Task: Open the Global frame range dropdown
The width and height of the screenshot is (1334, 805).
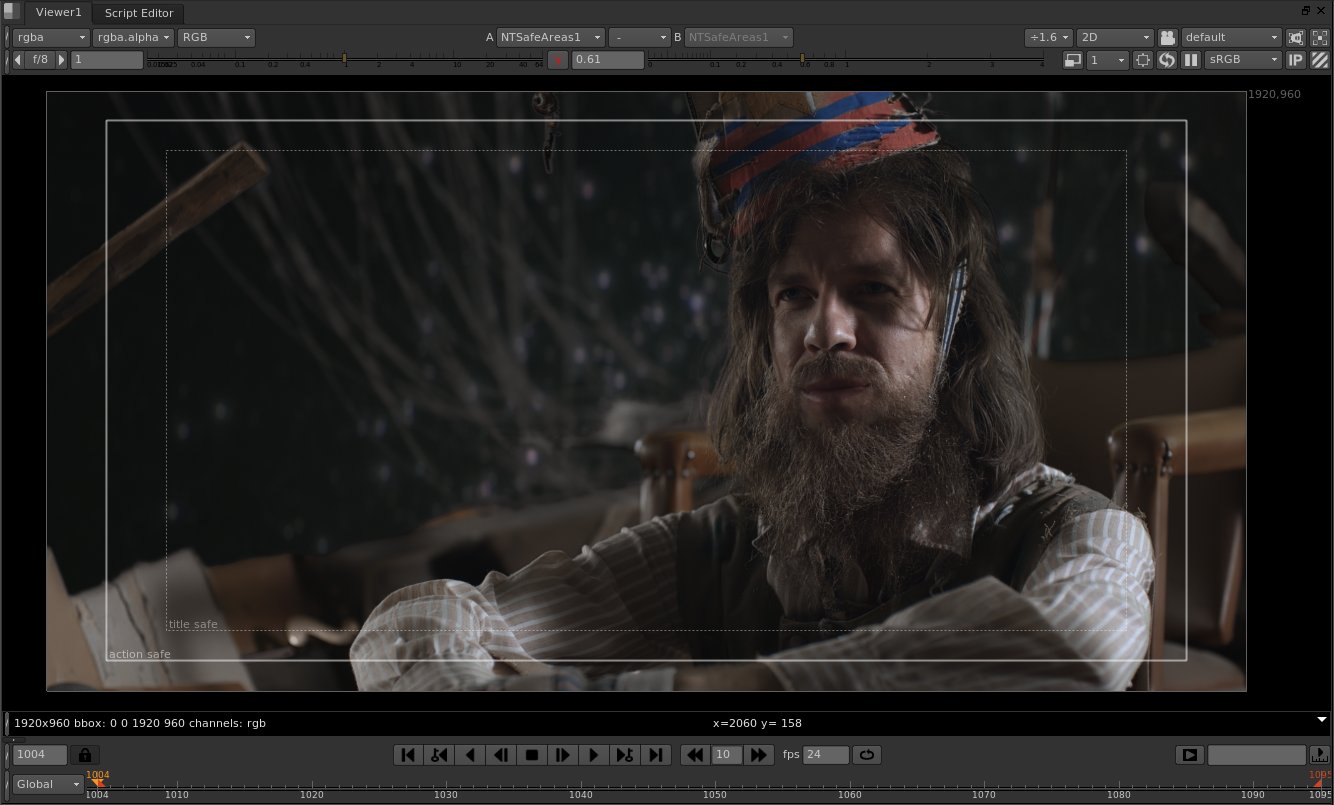Action: pos(47,784)
